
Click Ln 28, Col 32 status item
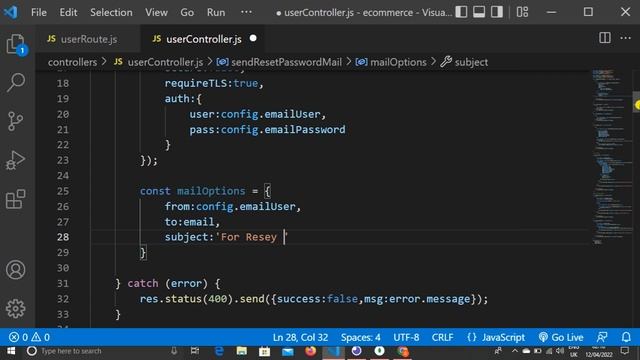coord(300,337)
